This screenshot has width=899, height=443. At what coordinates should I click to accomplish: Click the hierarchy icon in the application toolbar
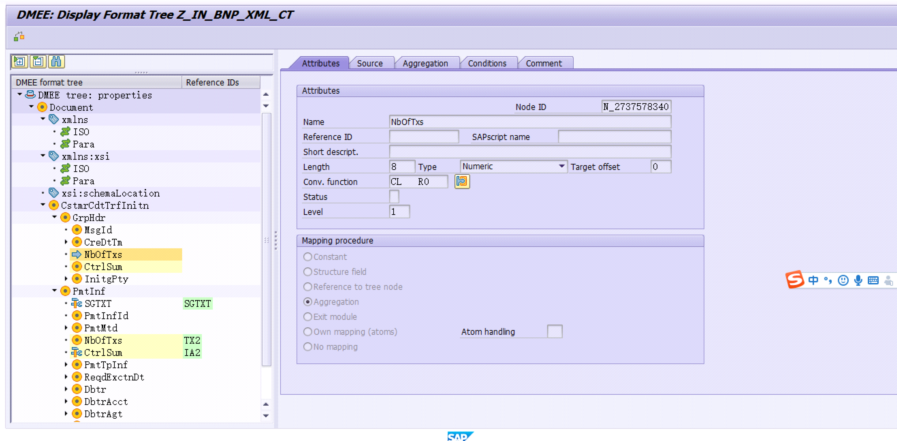point(19,37)
